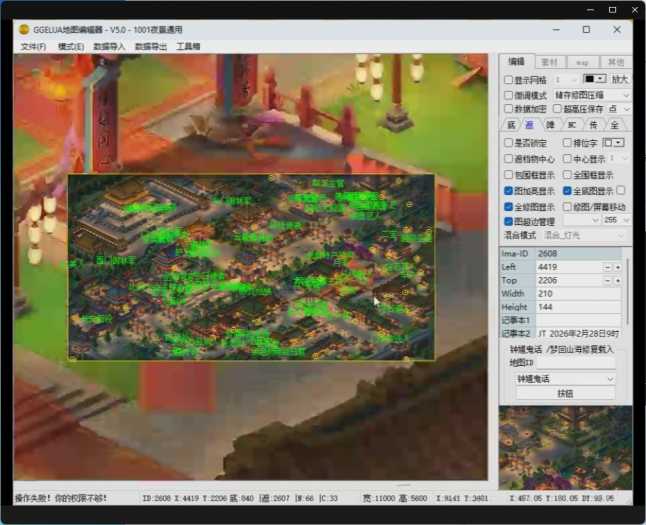646x525 pixels.
Task: Open the 数据导入 menu
Action: click(109, 47)
